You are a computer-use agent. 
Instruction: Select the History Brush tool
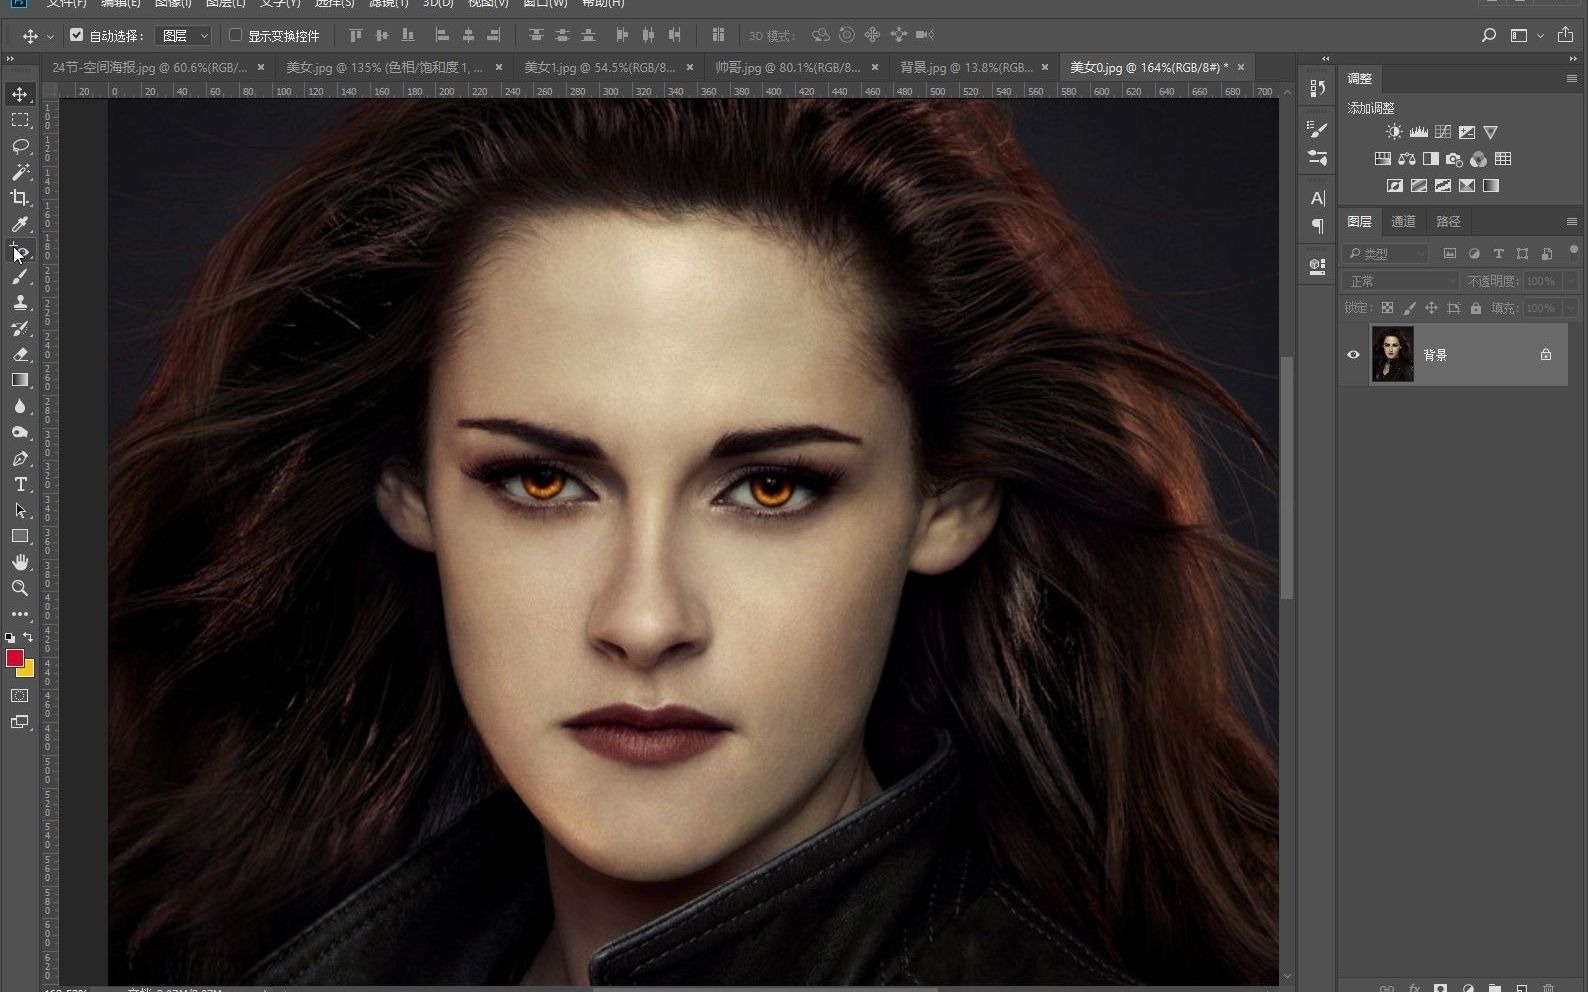20,328
